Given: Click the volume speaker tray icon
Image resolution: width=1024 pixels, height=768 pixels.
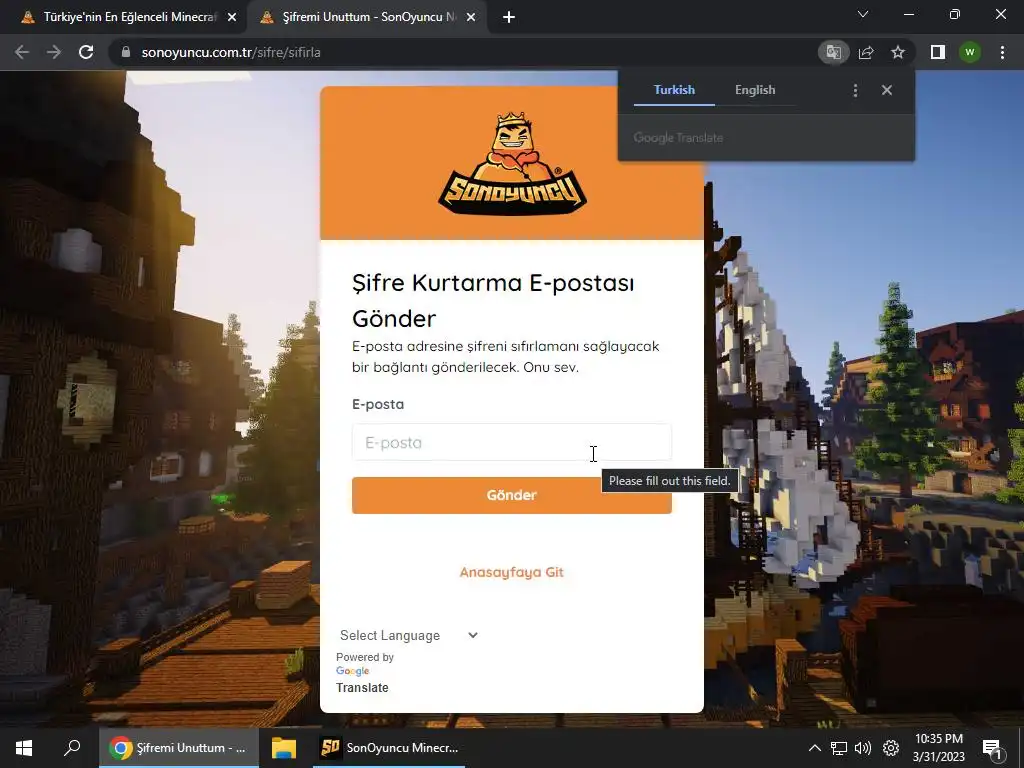Looking at the screenshot, I should coord(863,748).
